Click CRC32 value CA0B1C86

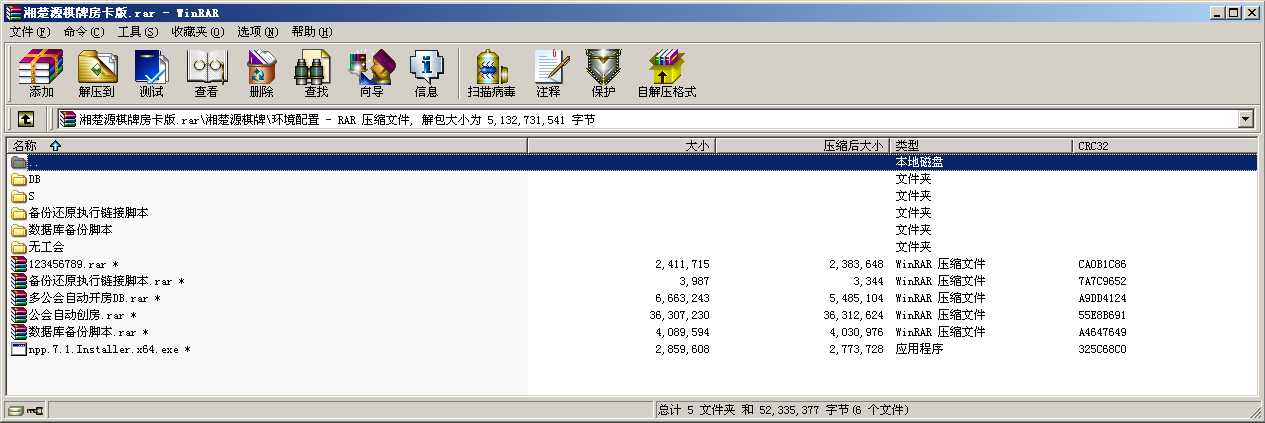(x=1102, y=264)
